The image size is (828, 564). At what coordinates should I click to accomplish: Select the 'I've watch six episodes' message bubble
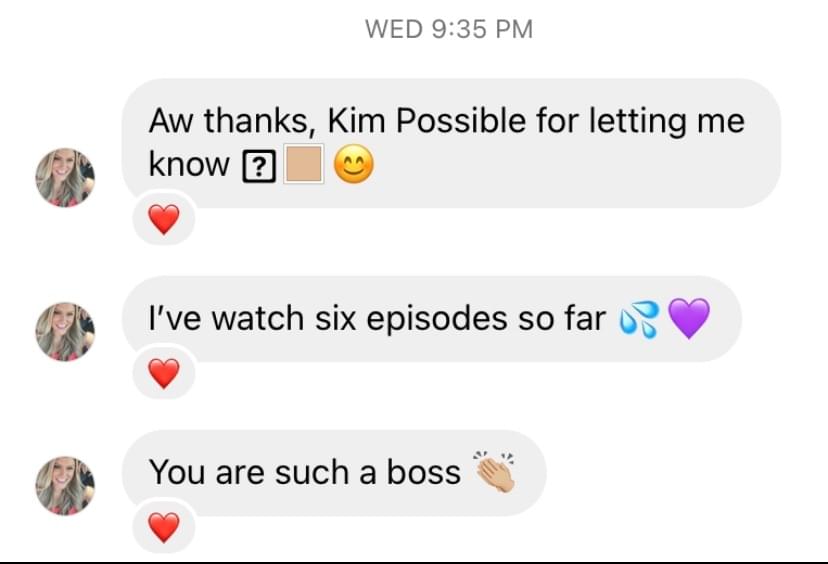431,318
